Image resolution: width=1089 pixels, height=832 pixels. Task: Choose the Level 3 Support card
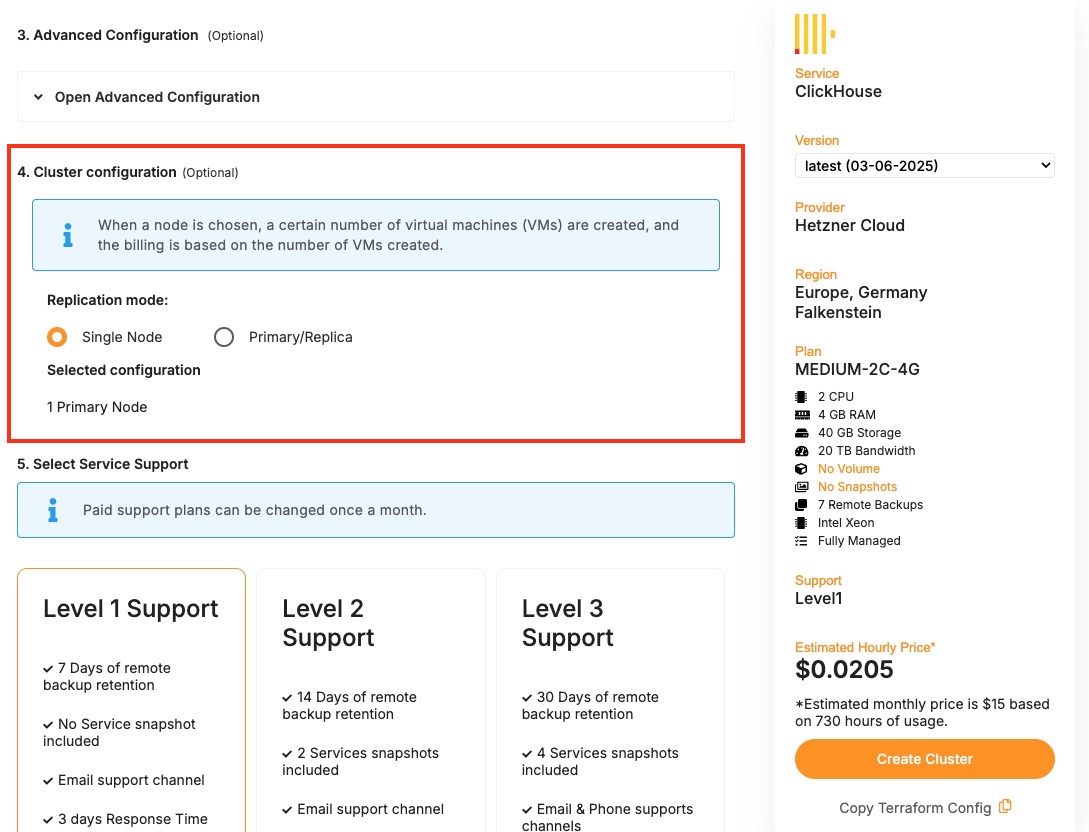click(x=610, y=700)
